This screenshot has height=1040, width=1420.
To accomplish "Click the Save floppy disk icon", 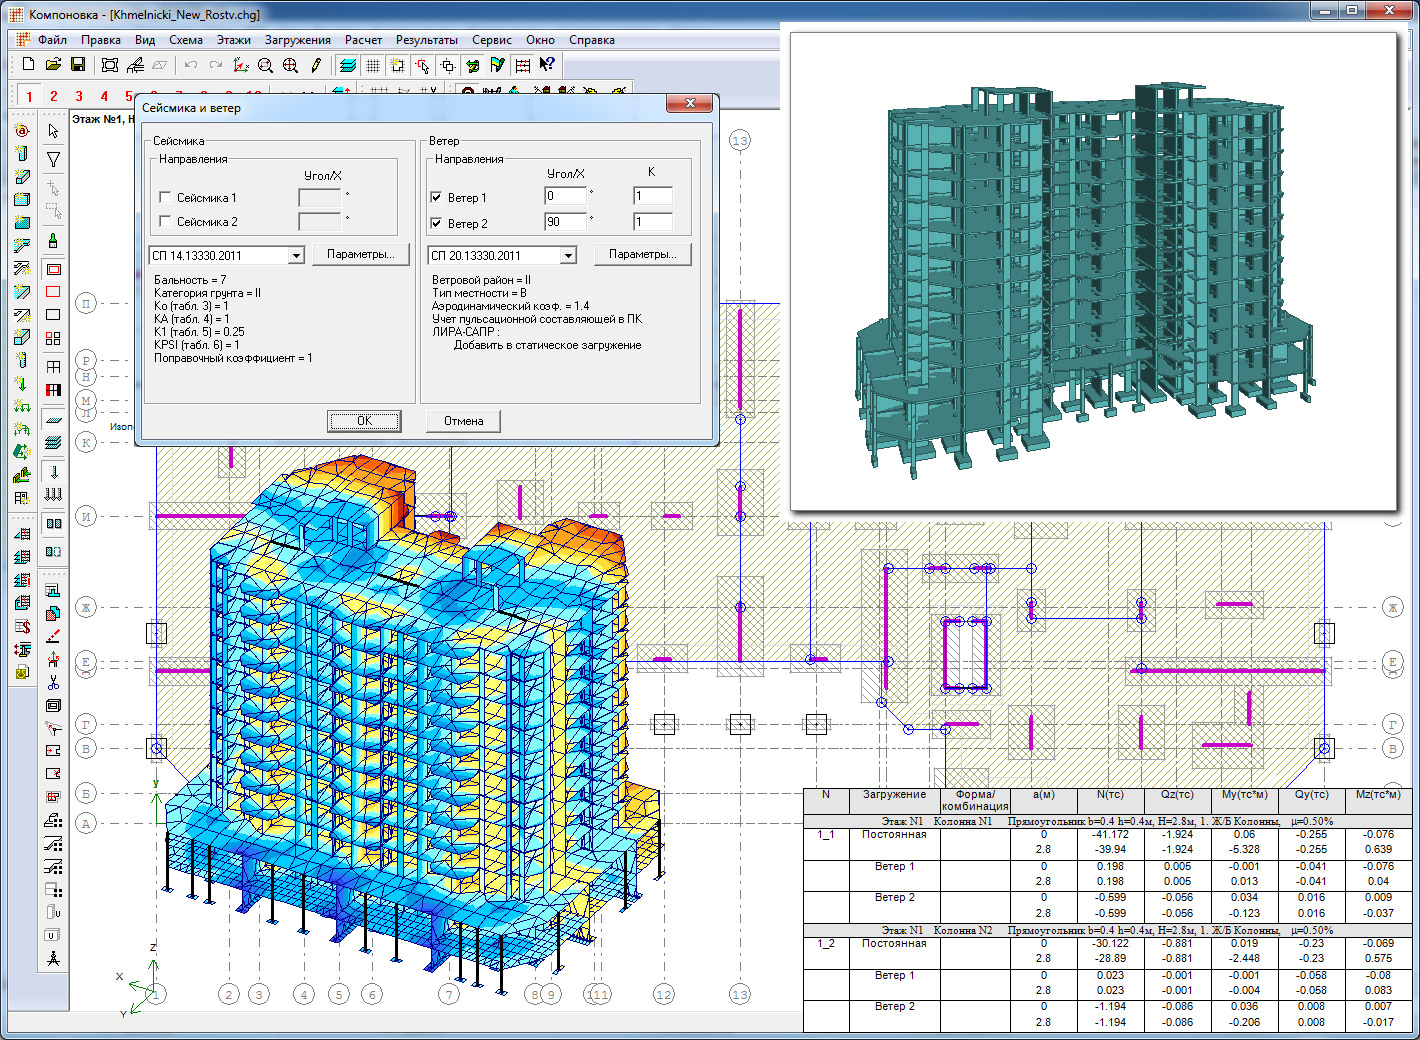I will coord(78,65).
